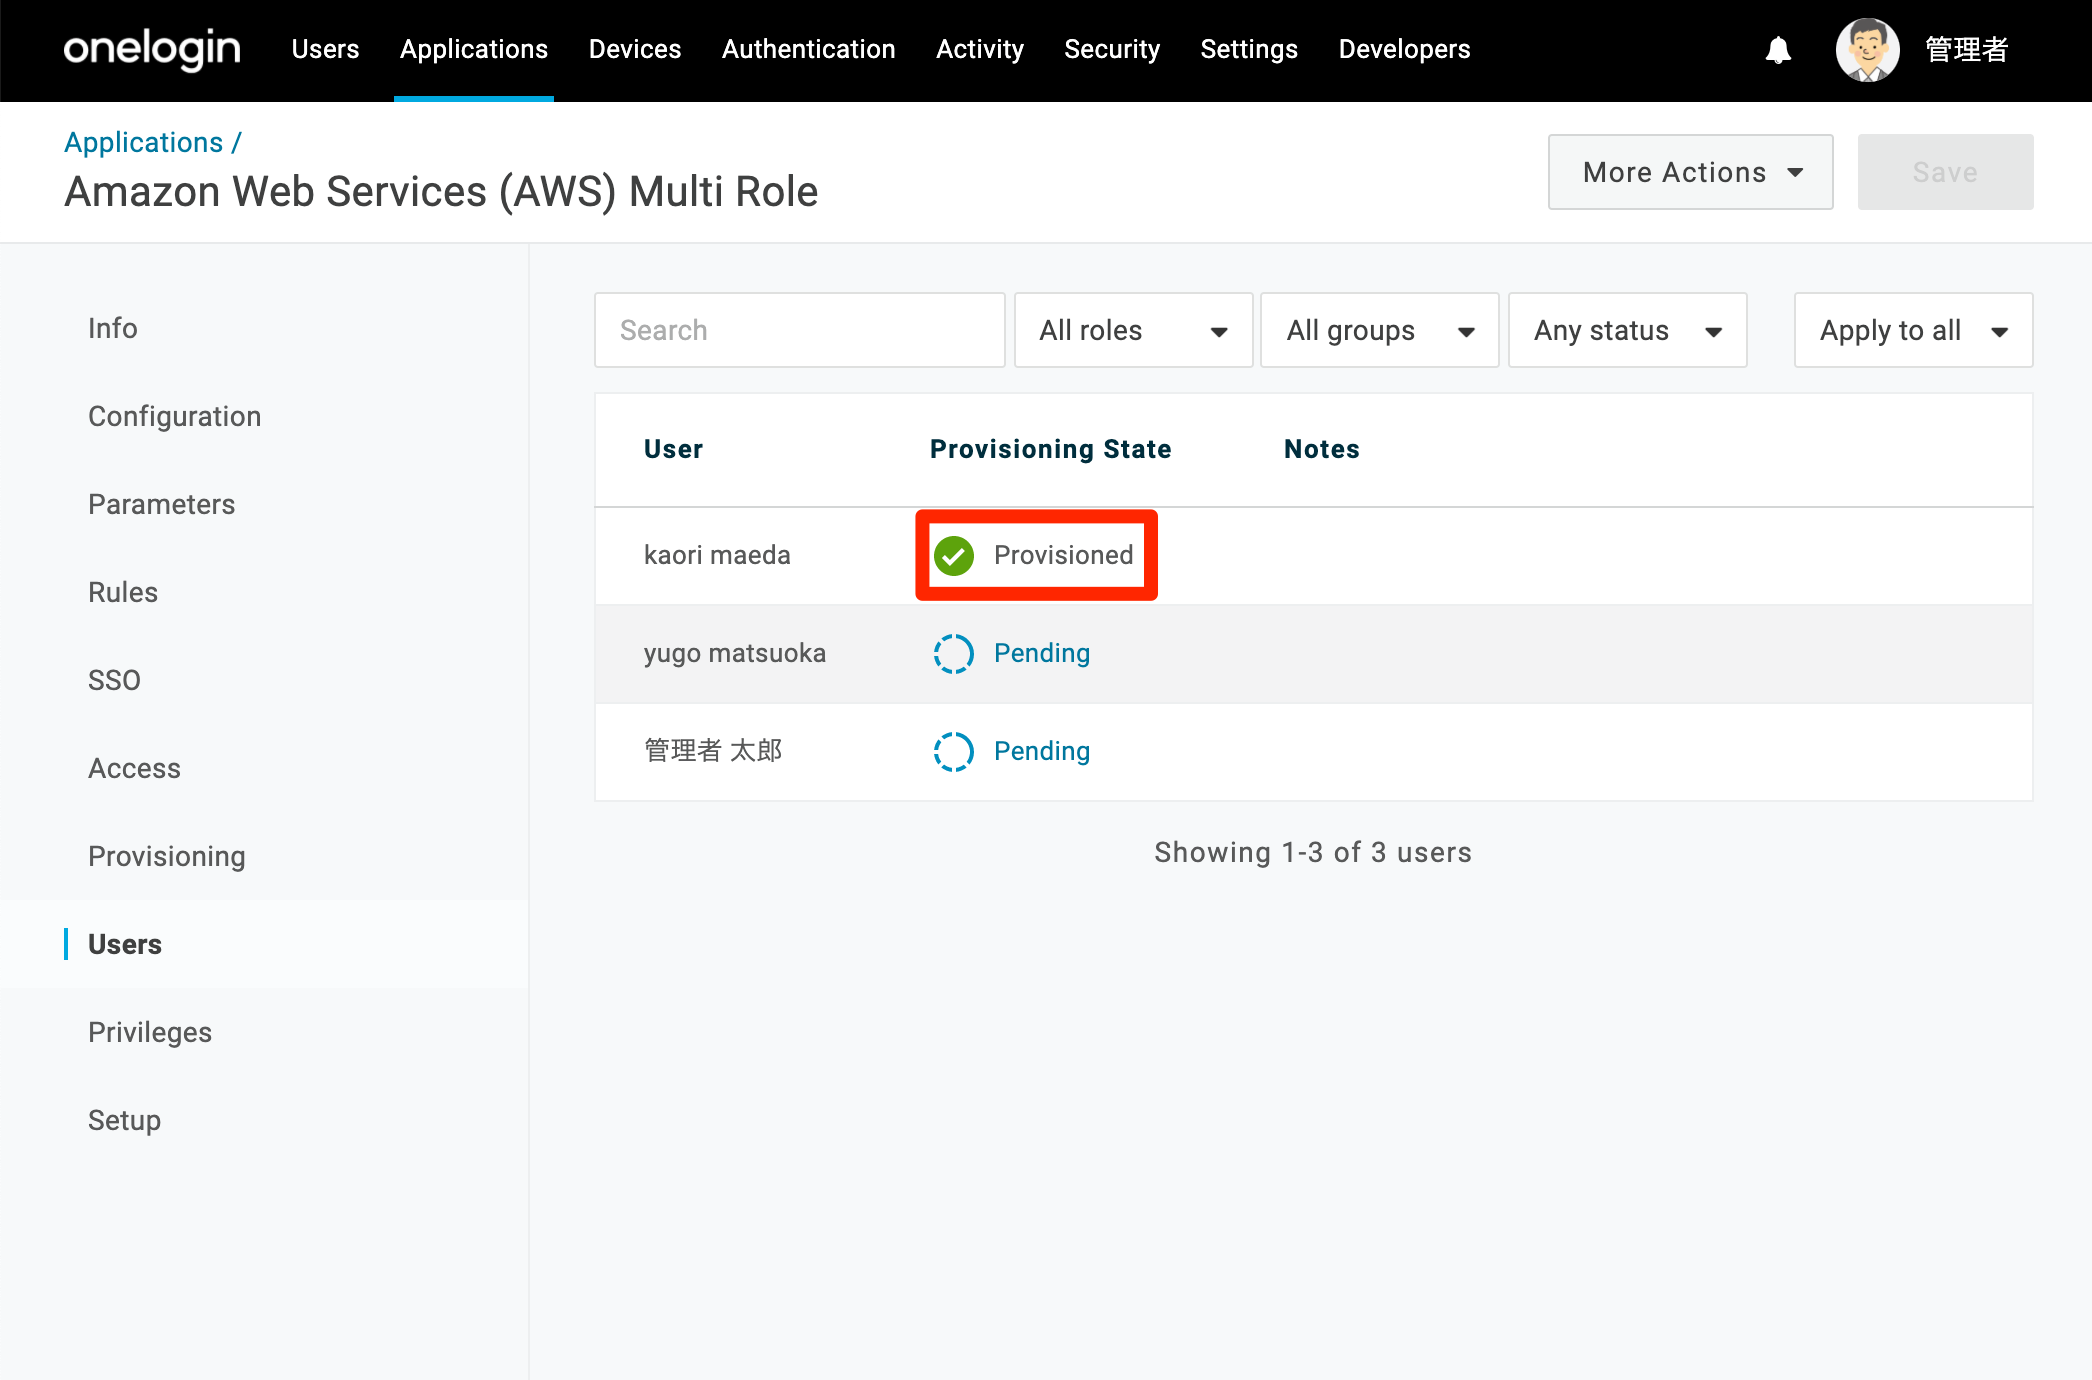Open the Settings menu
2092x1380 pixels.
pyautogui.click(x=1249, y=49)
